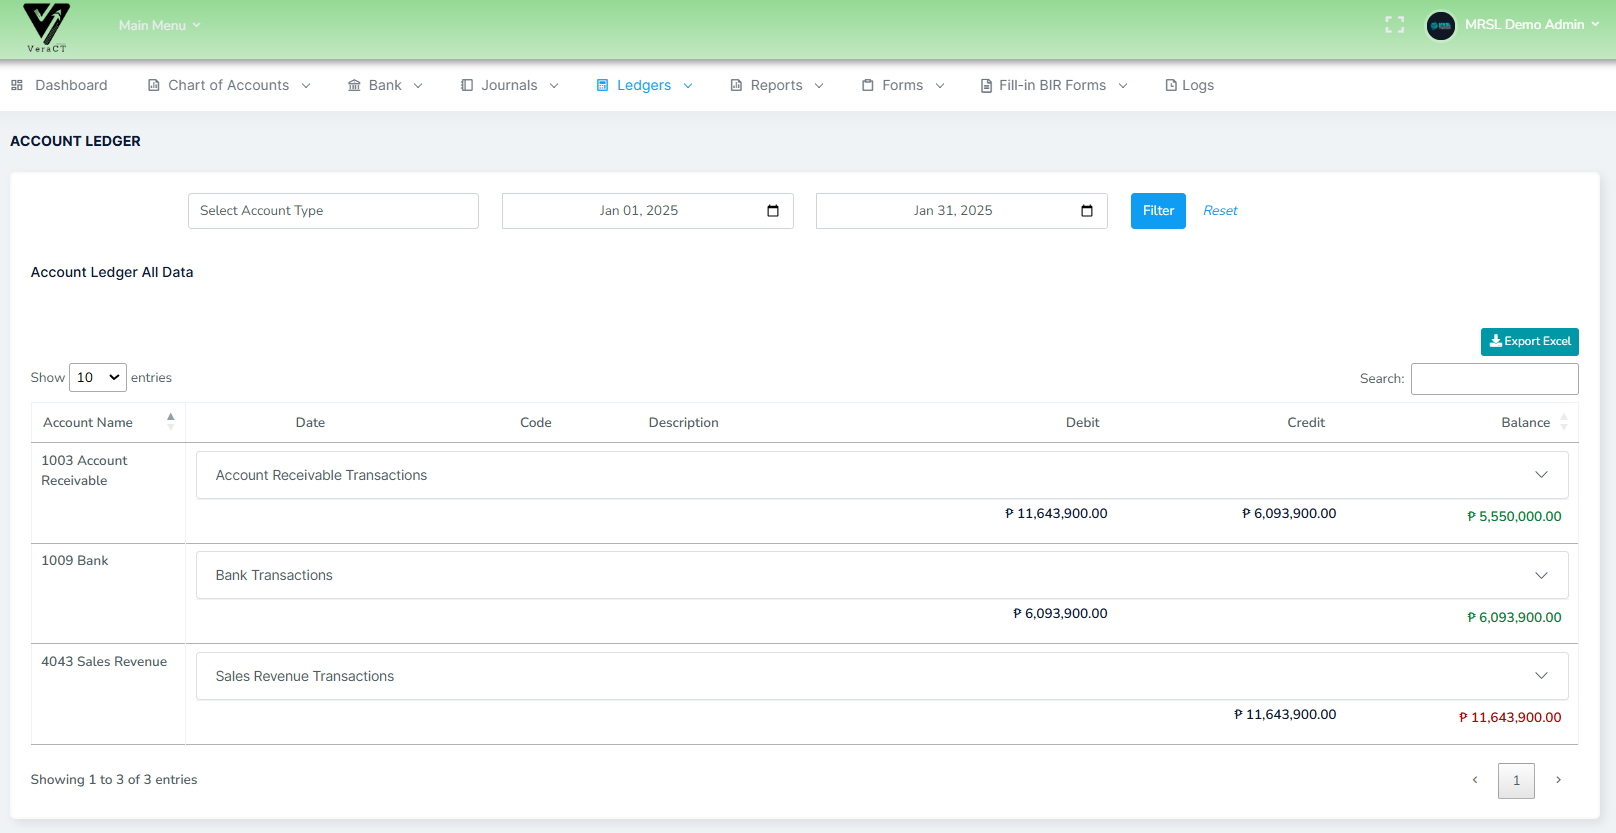Viewport: 1616px width, 833px height.
Task: Click the Description column header
Action: point(683,423)
